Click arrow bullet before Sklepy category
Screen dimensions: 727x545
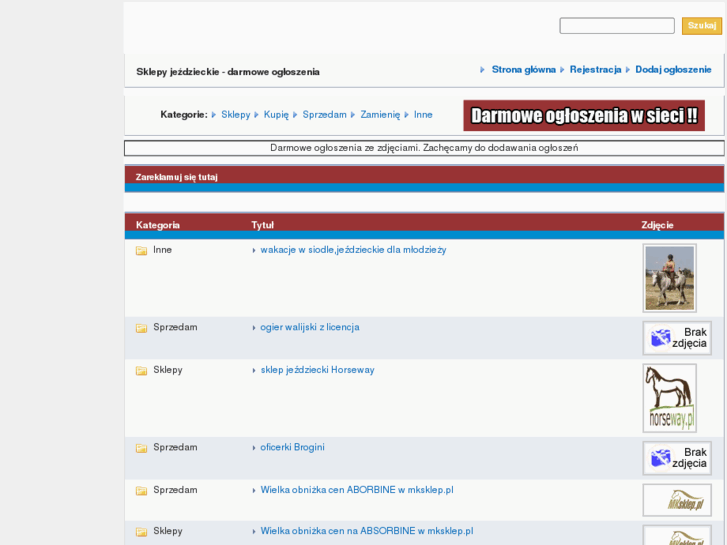tap(214, 115)
